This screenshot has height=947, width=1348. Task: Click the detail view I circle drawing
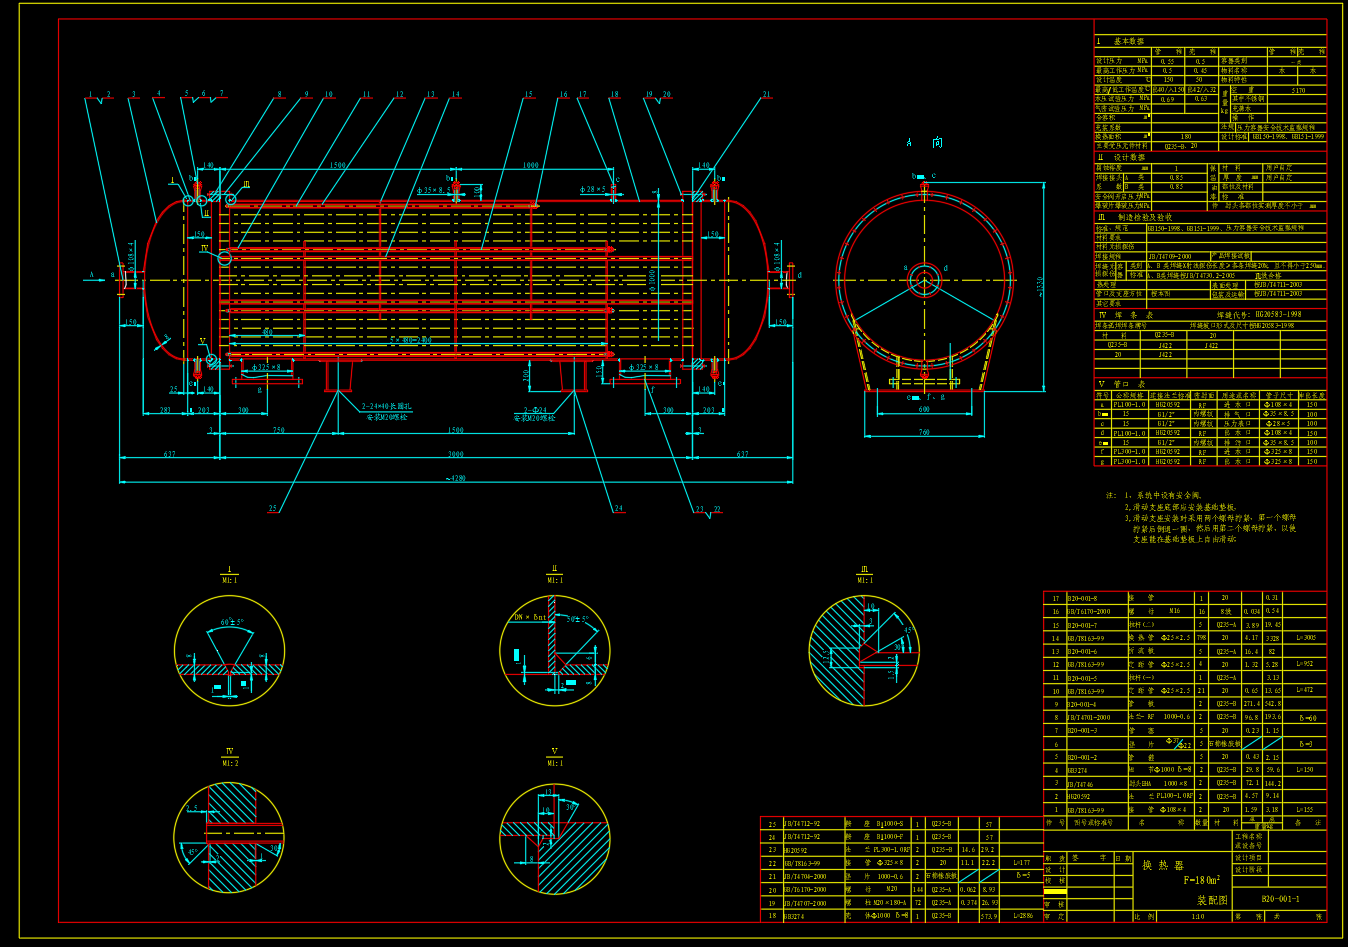click(x=229, y=651)
